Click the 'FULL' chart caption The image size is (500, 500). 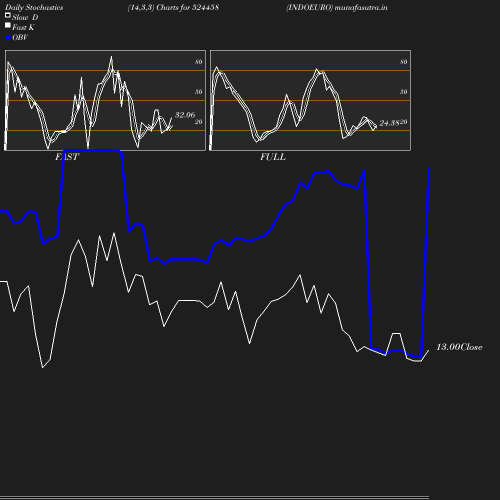tap(273, 157)
